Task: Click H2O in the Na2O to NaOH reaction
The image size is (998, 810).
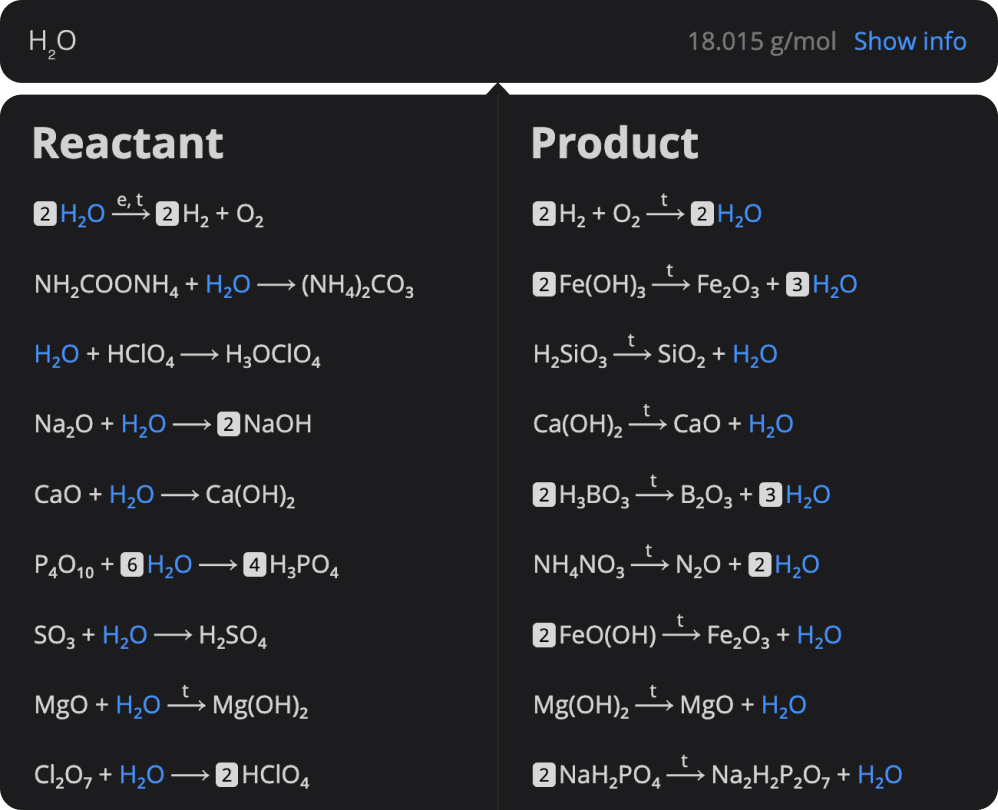Action: tap(144, 423)
